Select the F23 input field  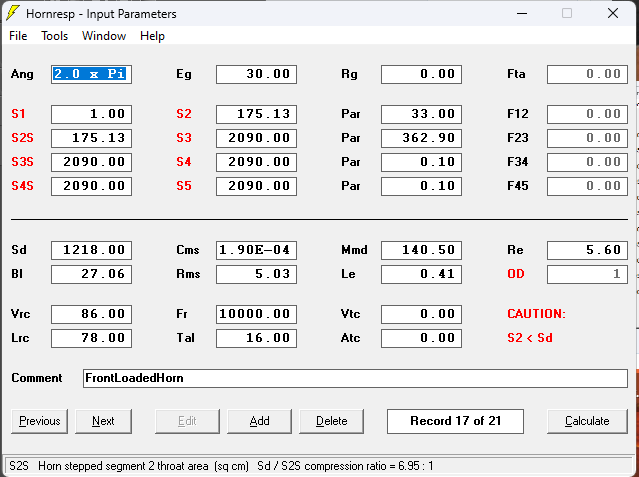click(x=587, y=138)
